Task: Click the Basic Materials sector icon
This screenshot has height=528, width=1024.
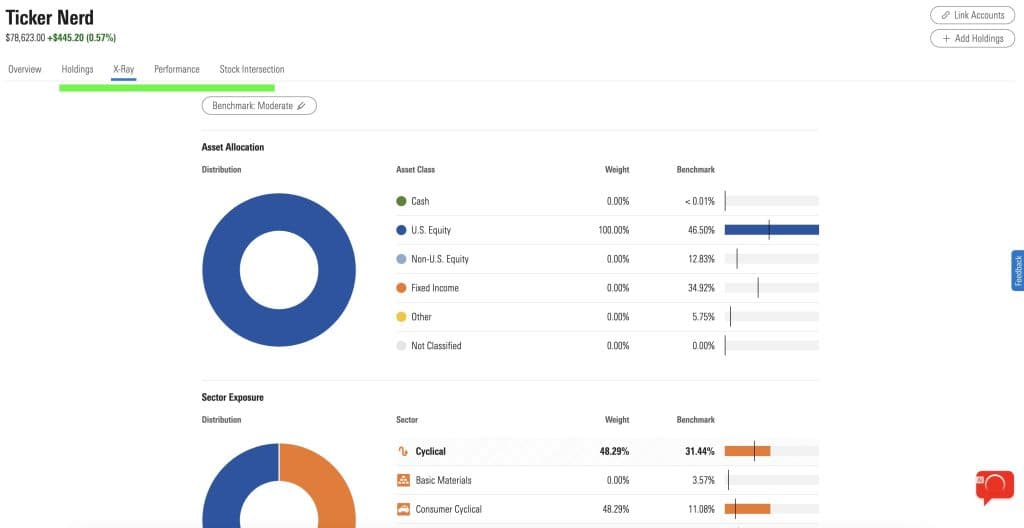Action: [x=403, y=480]
